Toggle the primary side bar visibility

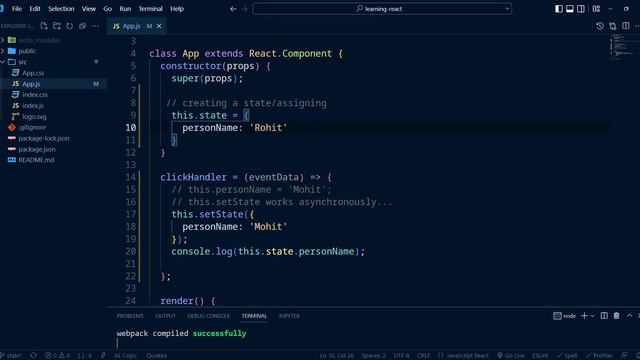pos(559,9)
